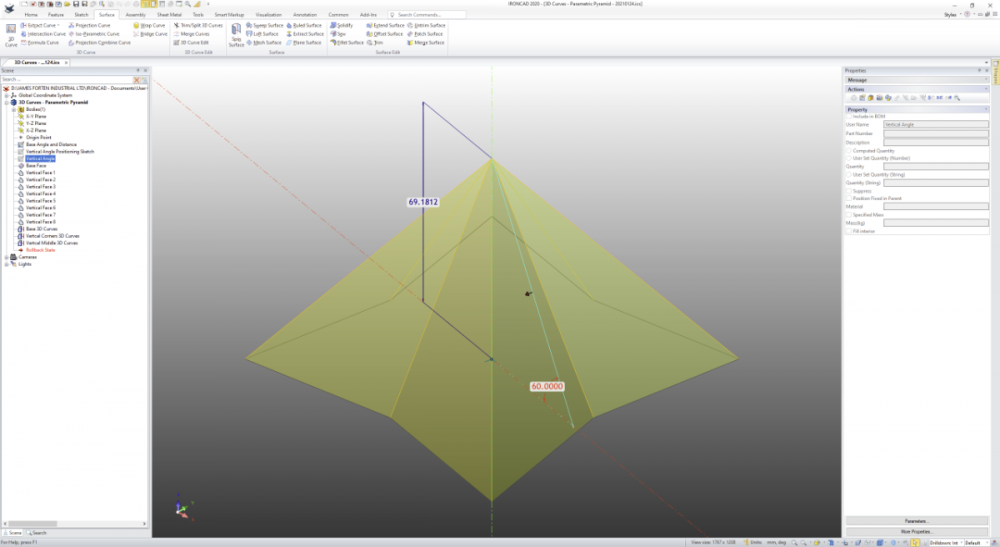Use the Extract Surface tool
The image size is (1000, 547).
[x=305, y=34]
